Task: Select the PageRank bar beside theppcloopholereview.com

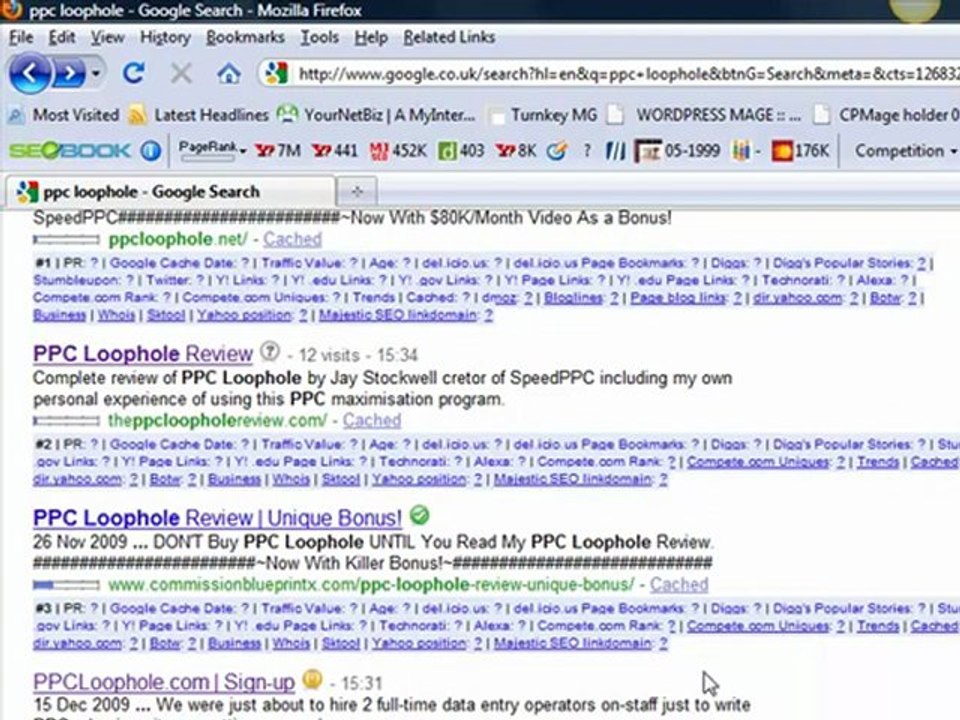Action: click(67, 421)
